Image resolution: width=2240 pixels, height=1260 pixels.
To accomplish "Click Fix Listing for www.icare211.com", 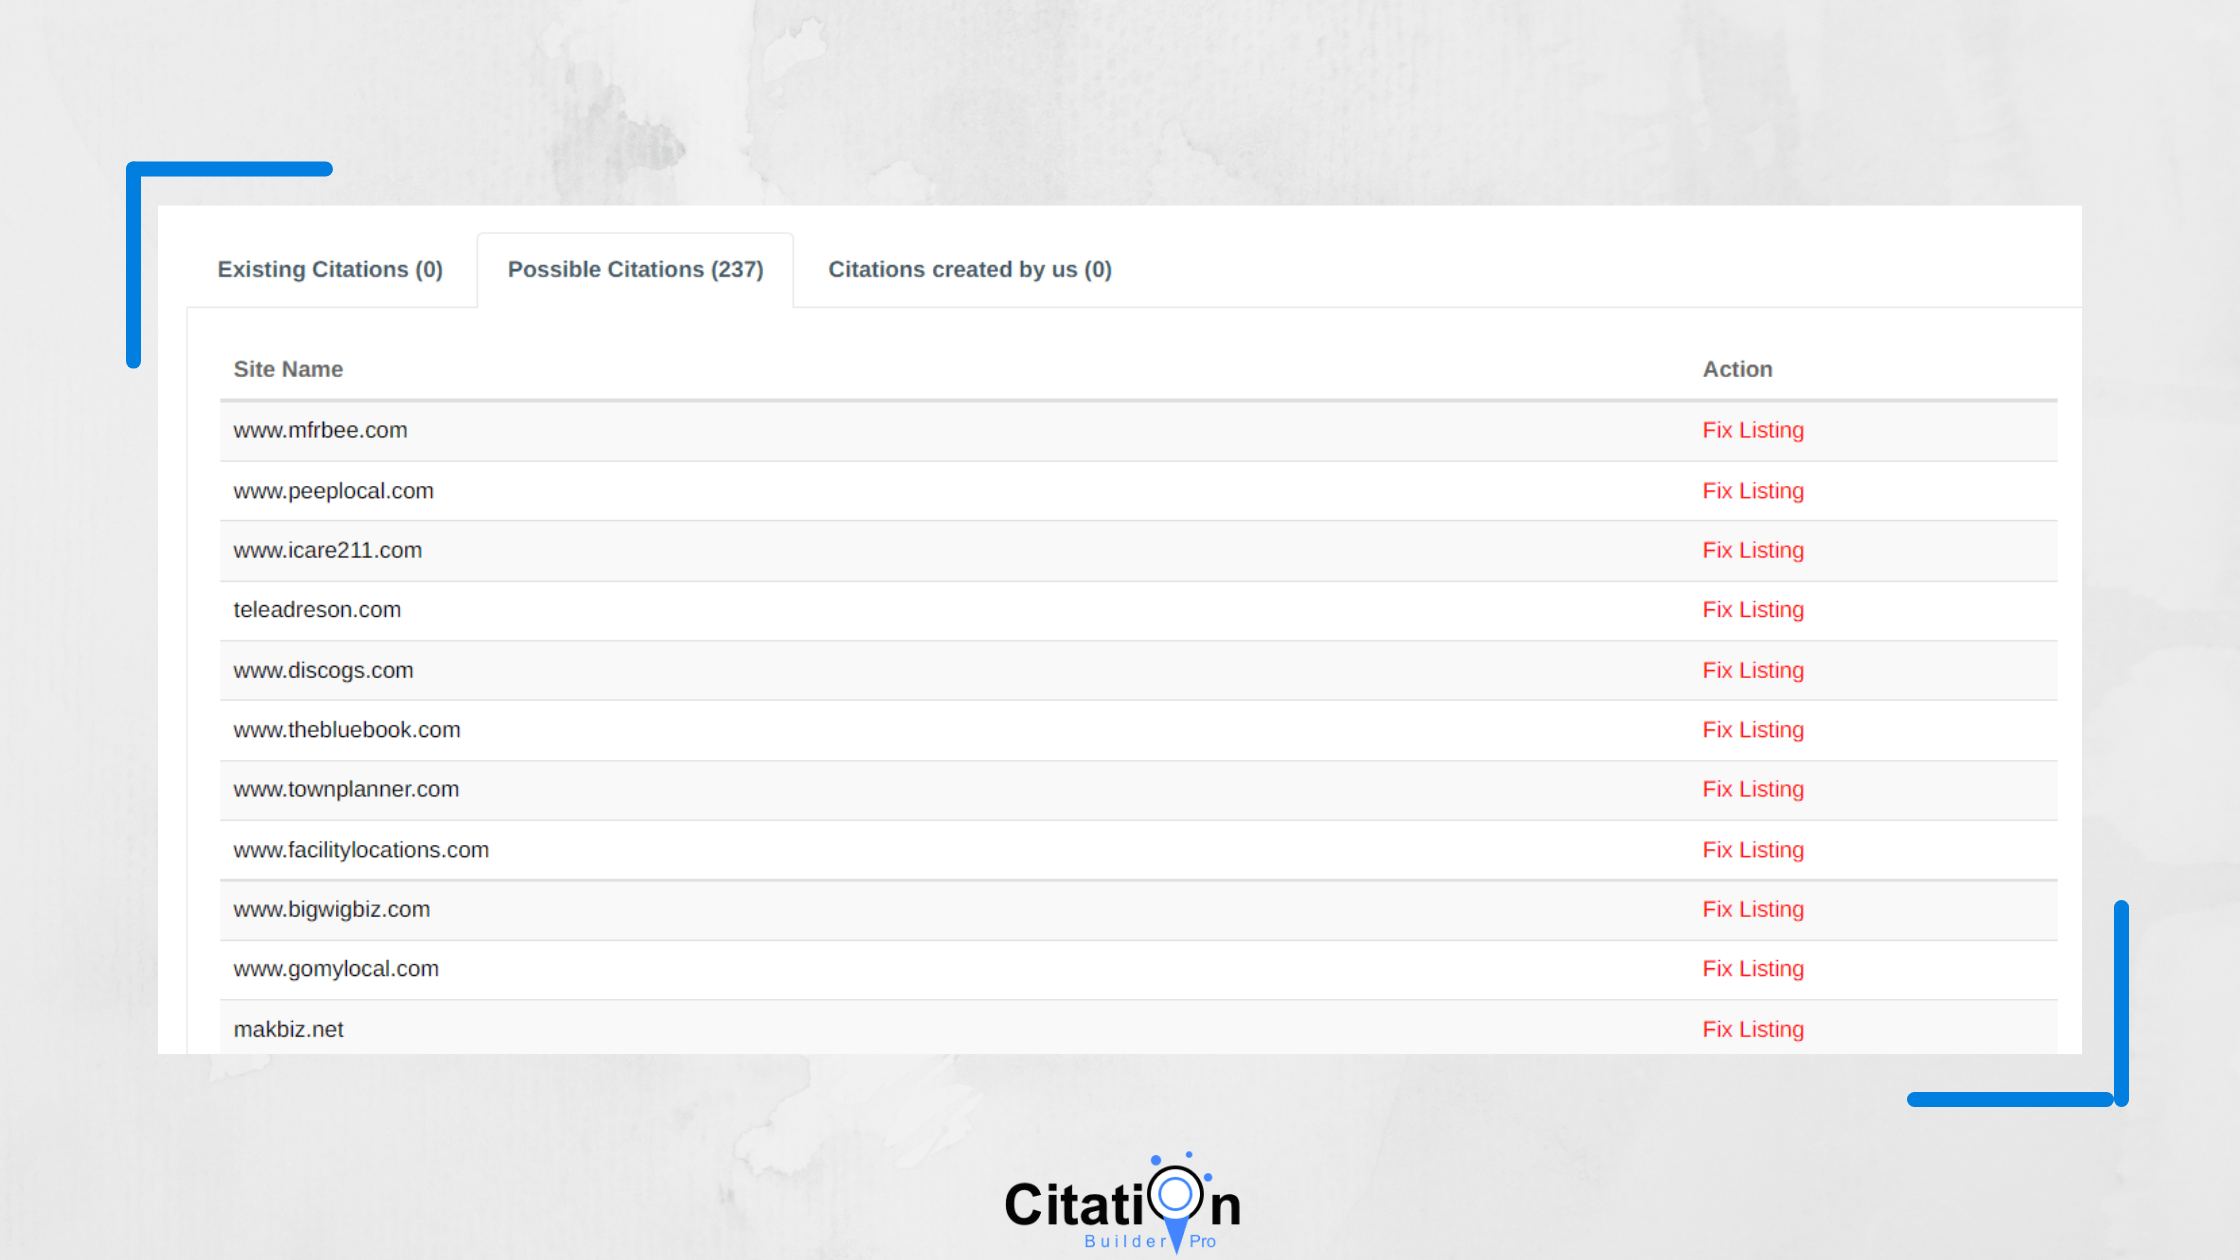I will (x=1752, y=549).
